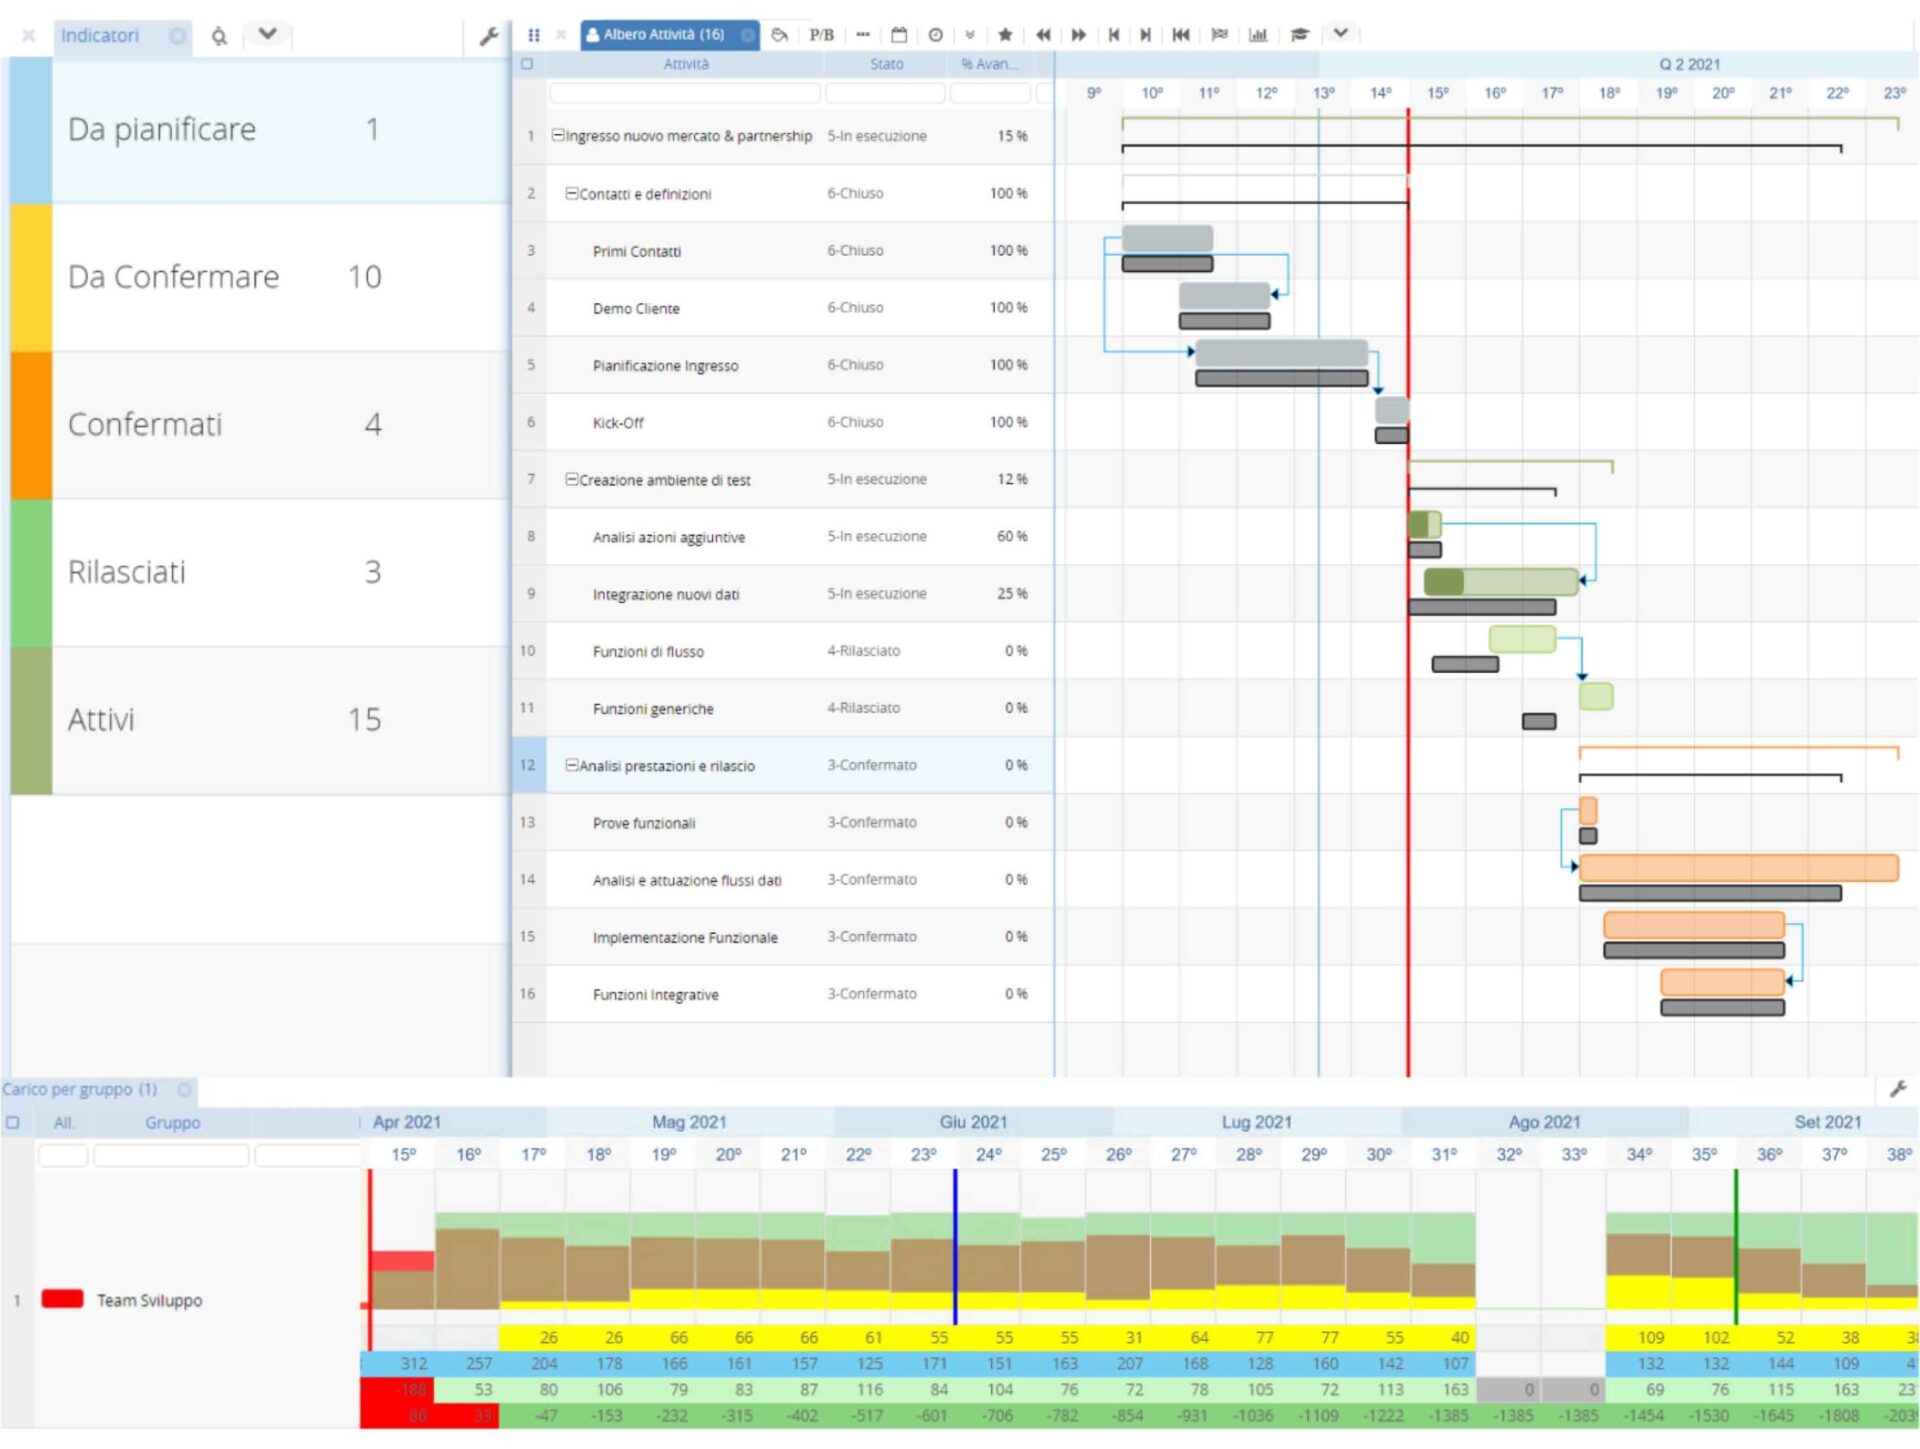The width and height of the screenshot is (1920, 1449).
Task: Toggle the select-all checkbox in Attività header
Action: click(x=527, y=64)
